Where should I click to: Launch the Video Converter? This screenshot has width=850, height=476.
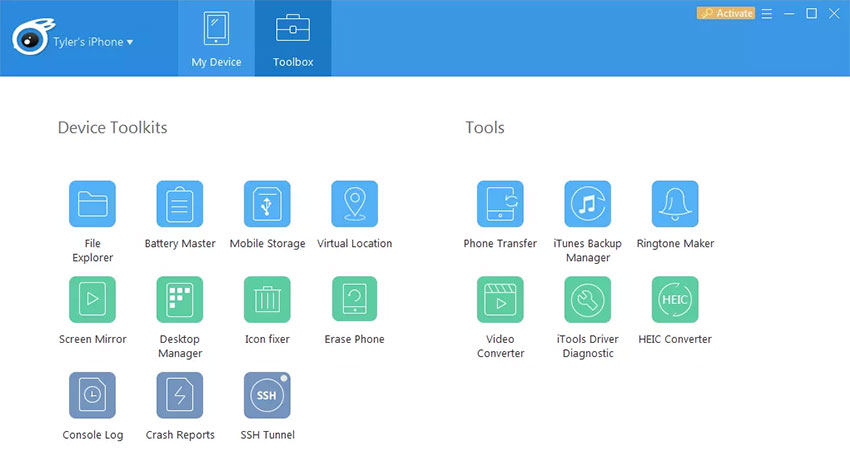tap(500, 300)
